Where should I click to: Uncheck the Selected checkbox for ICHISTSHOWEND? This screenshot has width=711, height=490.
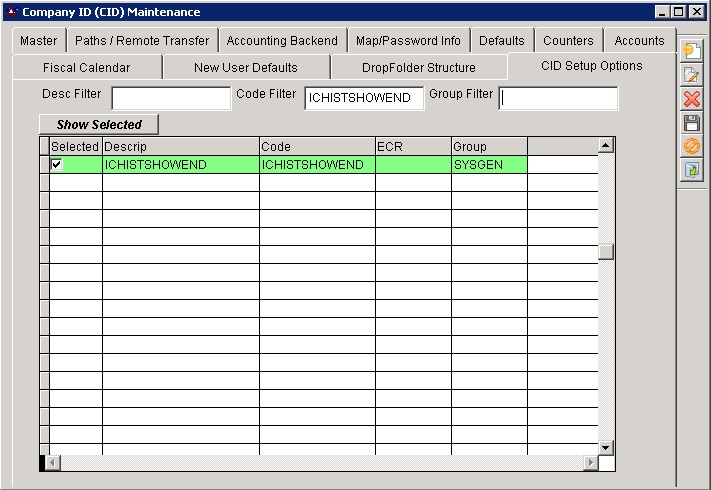click(57, 165)
